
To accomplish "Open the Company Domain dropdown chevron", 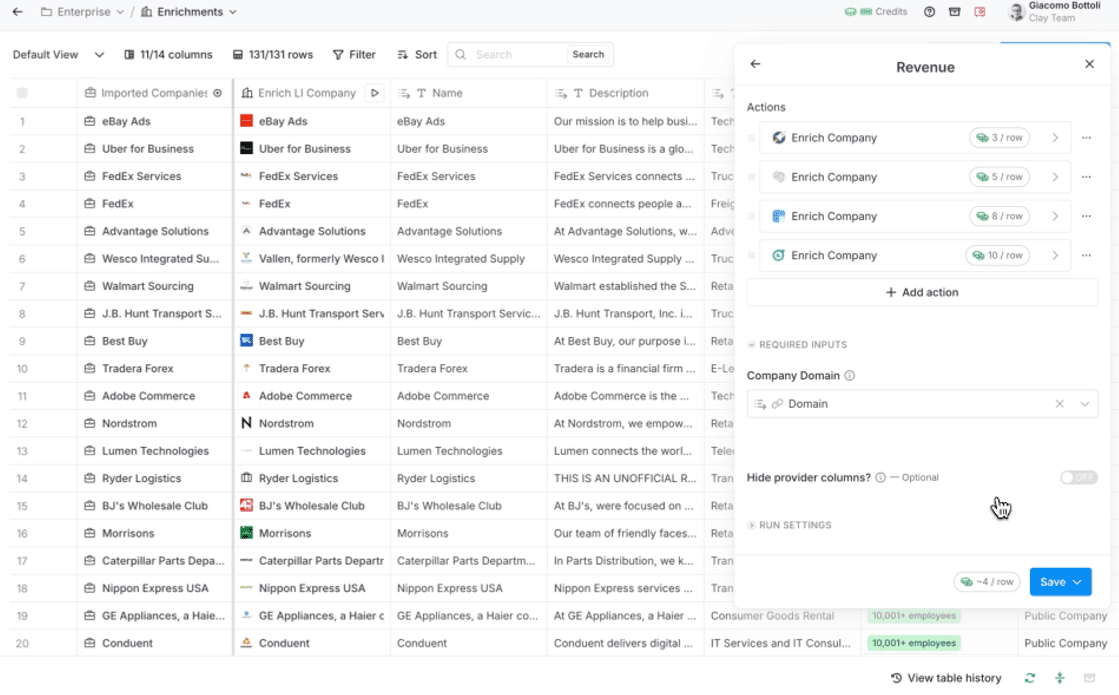I will (x=1085, y=404).
